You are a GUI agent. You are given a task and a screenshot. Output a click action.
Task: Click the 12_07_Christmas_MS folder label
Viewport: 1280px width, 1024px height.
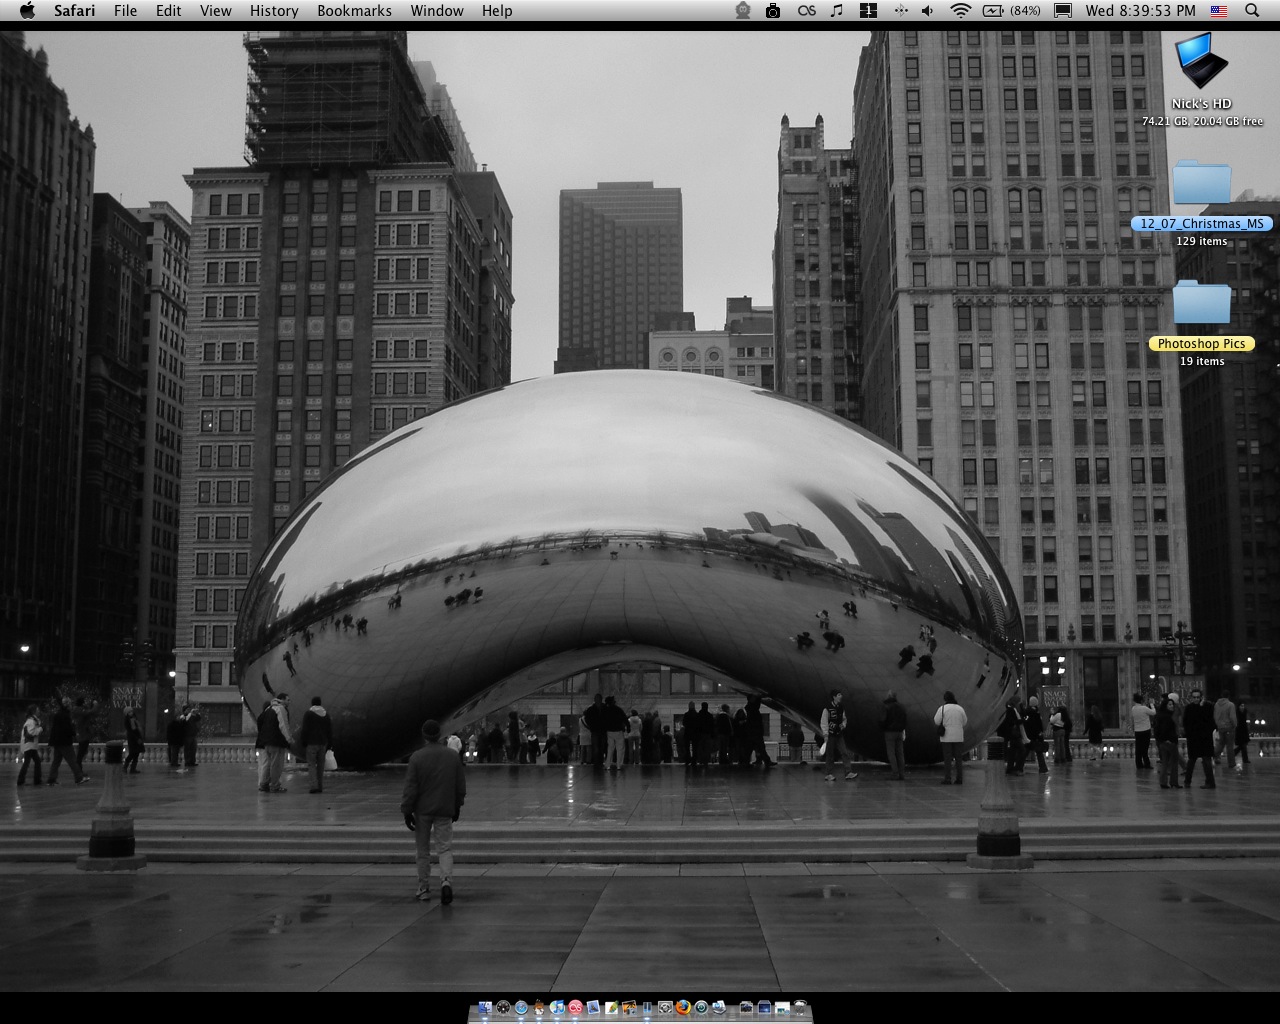[1202, 224]
